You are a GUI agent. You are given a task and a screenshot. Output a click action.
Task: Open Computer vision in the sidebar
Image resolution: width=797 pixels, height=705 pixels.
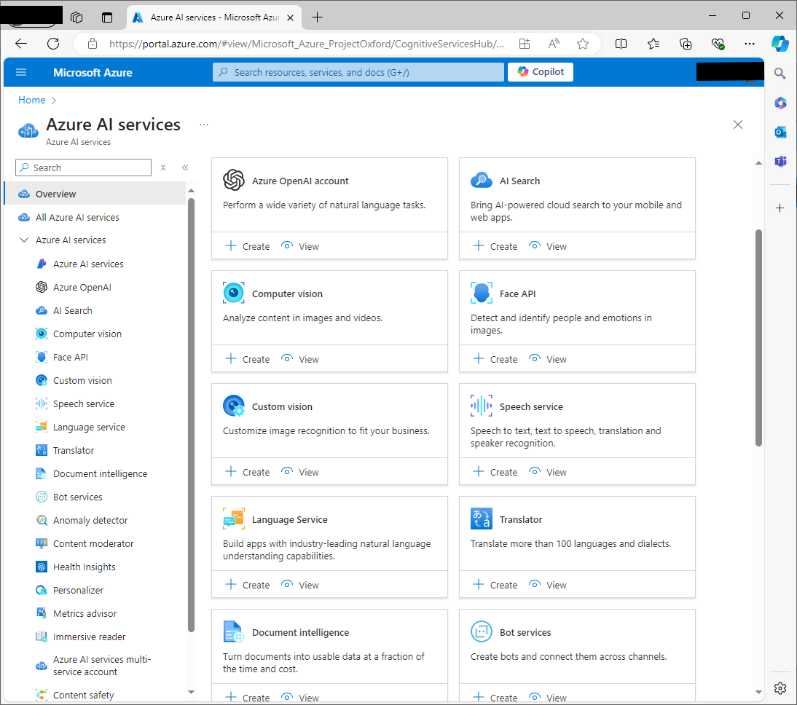(87, 334)
